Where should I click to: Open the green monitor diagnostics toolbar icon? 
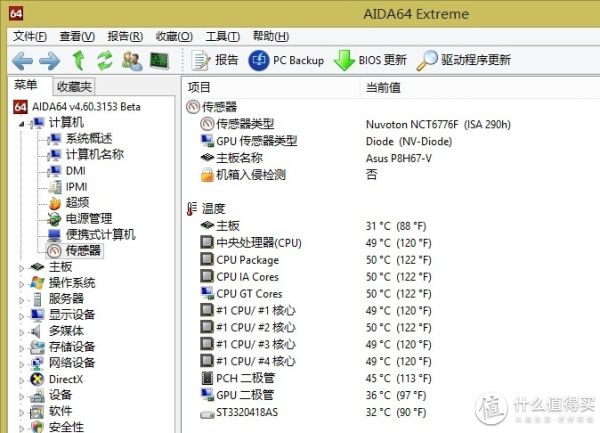159,60
